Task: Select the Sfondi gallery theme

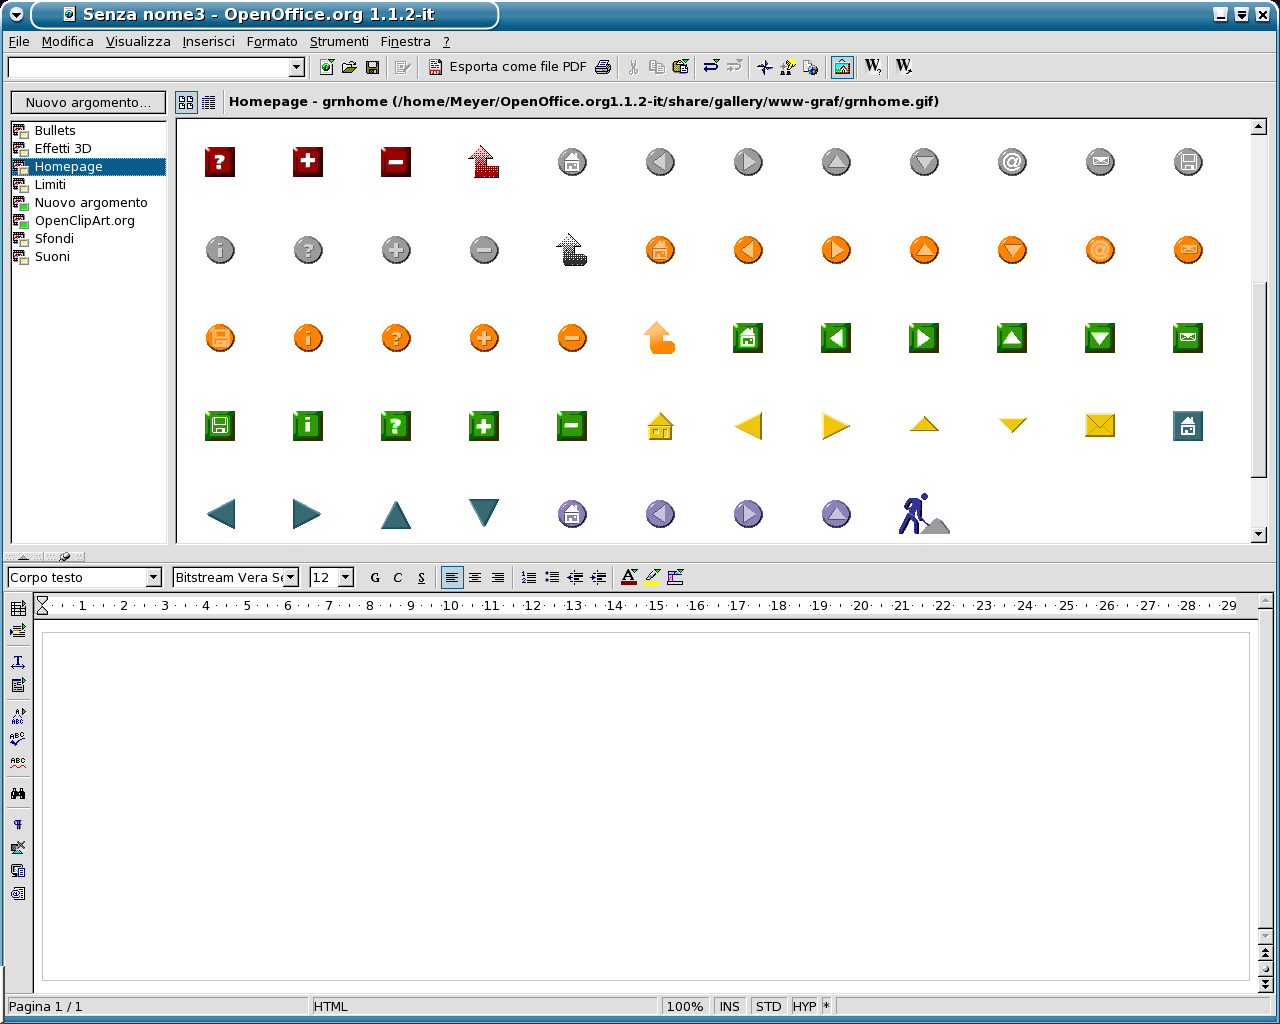Action: pos(54,238)
